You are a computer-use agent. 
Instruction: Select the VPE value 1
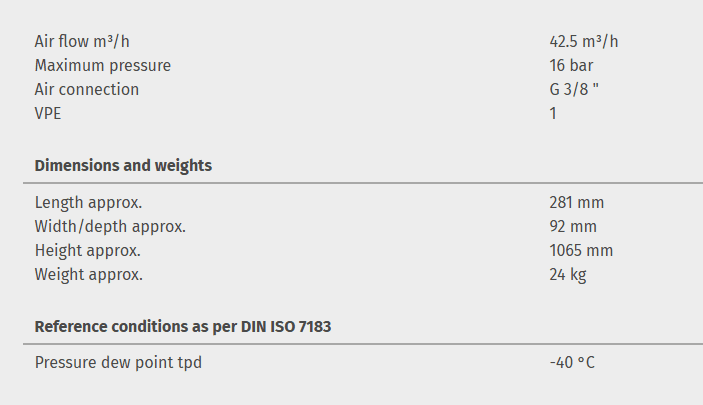pyautogui.click(x=553, y=113)
